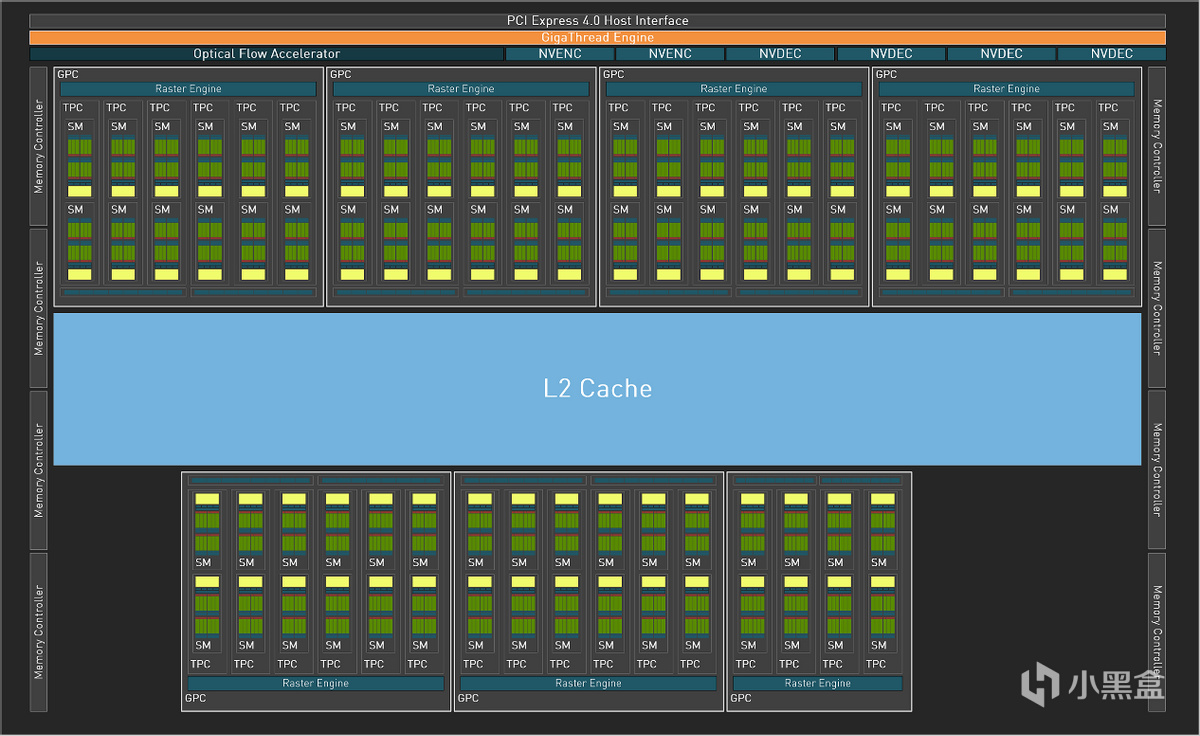
Task: Select the orange GigaThread Engine bar
Action: coord(597,37)
